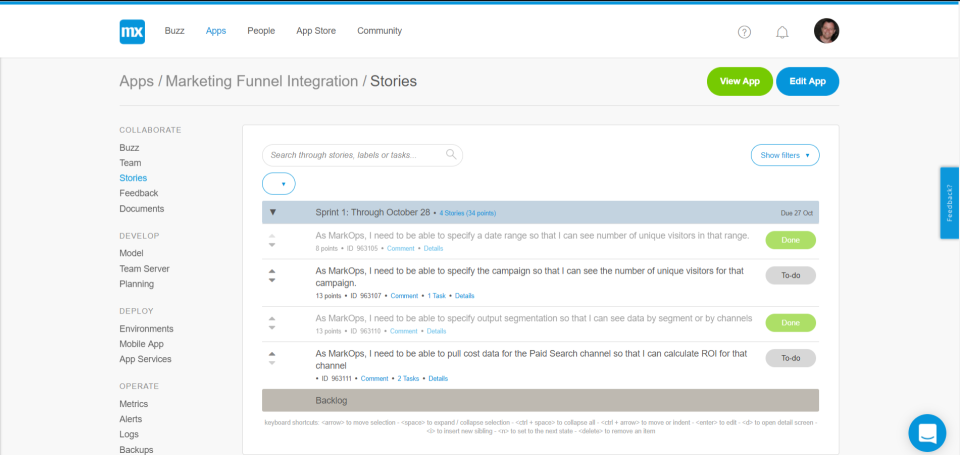The width and height of the screenshot is (960, 455).
Task: Collapse the Sprint 1 section triangle
Action: pos(273,212)
